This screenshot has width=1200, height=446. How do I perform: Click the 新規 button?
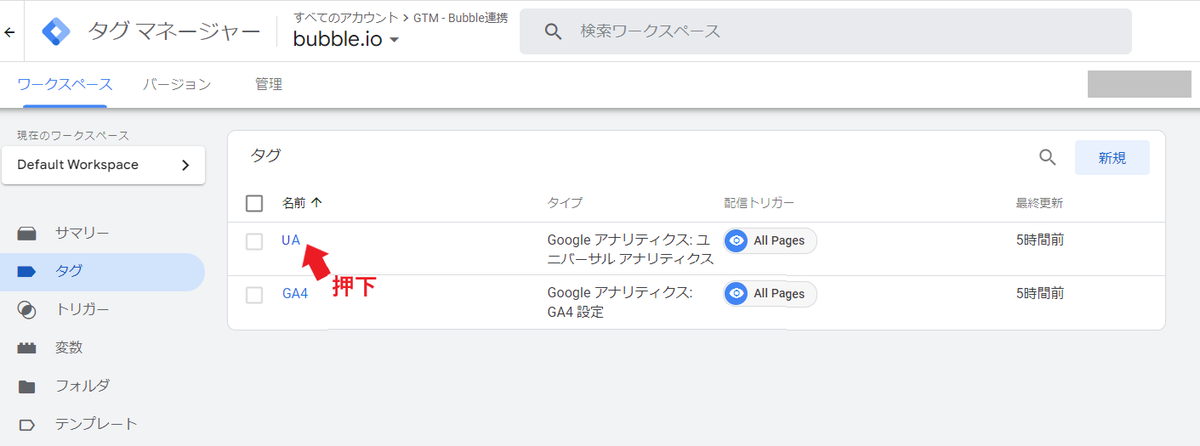pyautogui.click(x=1112, y=158)
